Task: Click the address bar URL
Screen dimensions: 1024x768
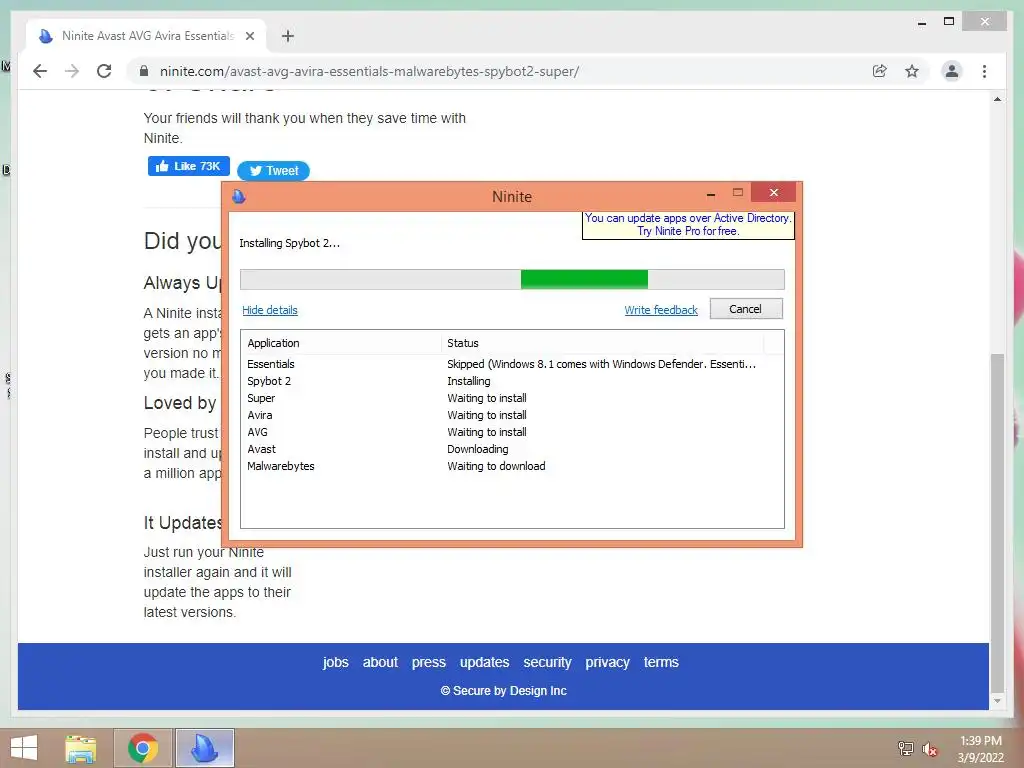Action: pyautogui.click(x=369, y=71)
